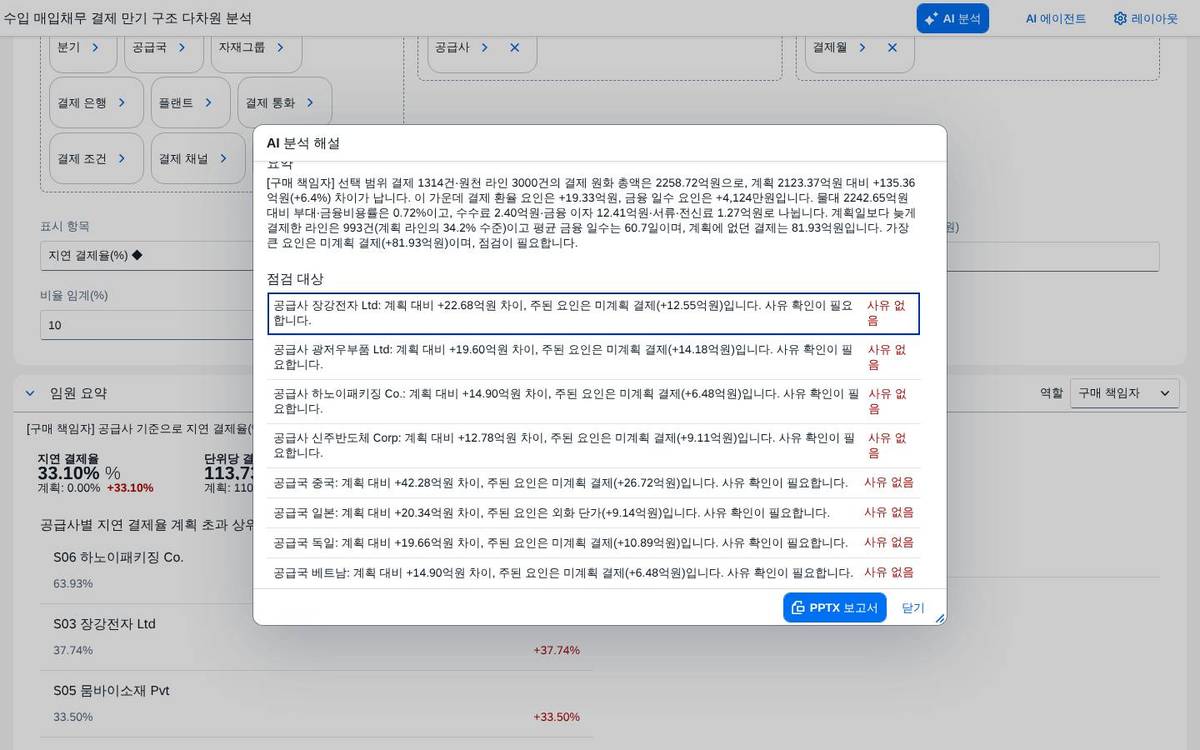The image size is (1200, 750).
Task: Select the 광저우부품 Ltd inspection item
Action: pos(593,357)
